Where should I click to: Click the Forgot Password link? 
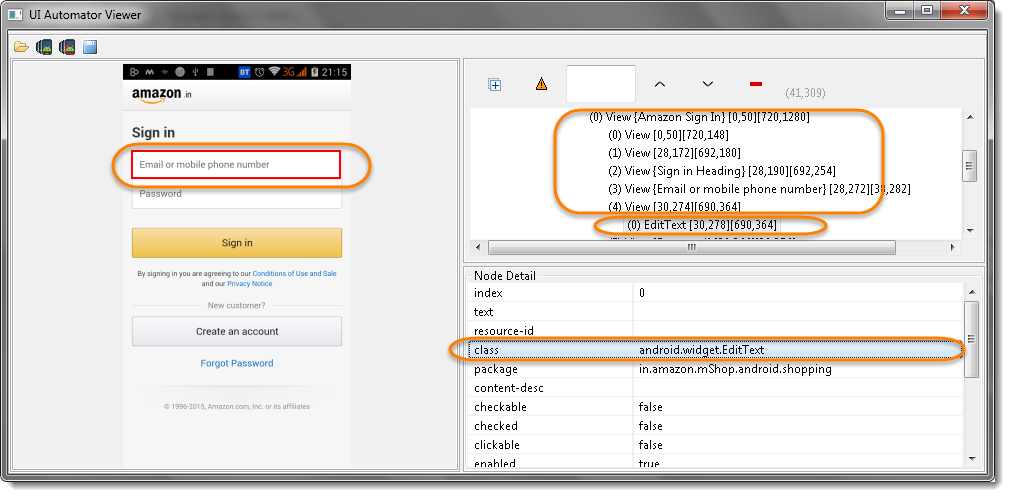coord(237,363)
